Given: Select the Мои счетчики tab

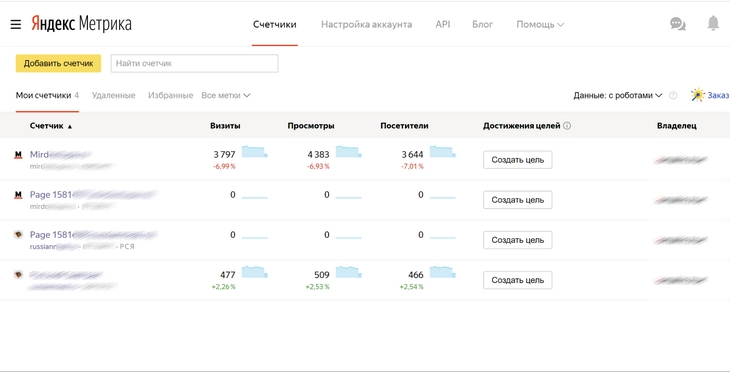Looking at the screenshot, I should tap(47, 95).
